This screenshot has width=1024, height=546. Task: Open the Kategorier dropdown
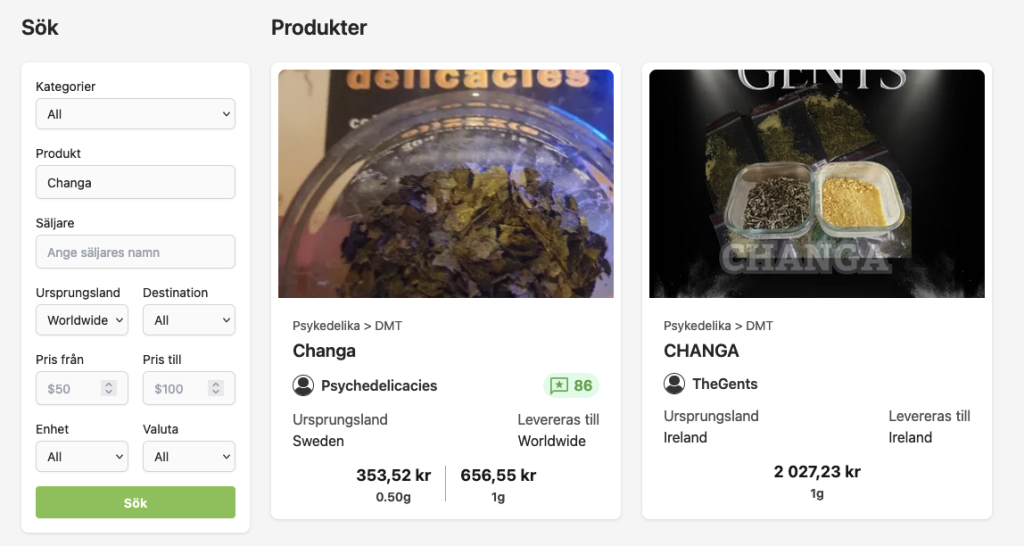(135, 114)
